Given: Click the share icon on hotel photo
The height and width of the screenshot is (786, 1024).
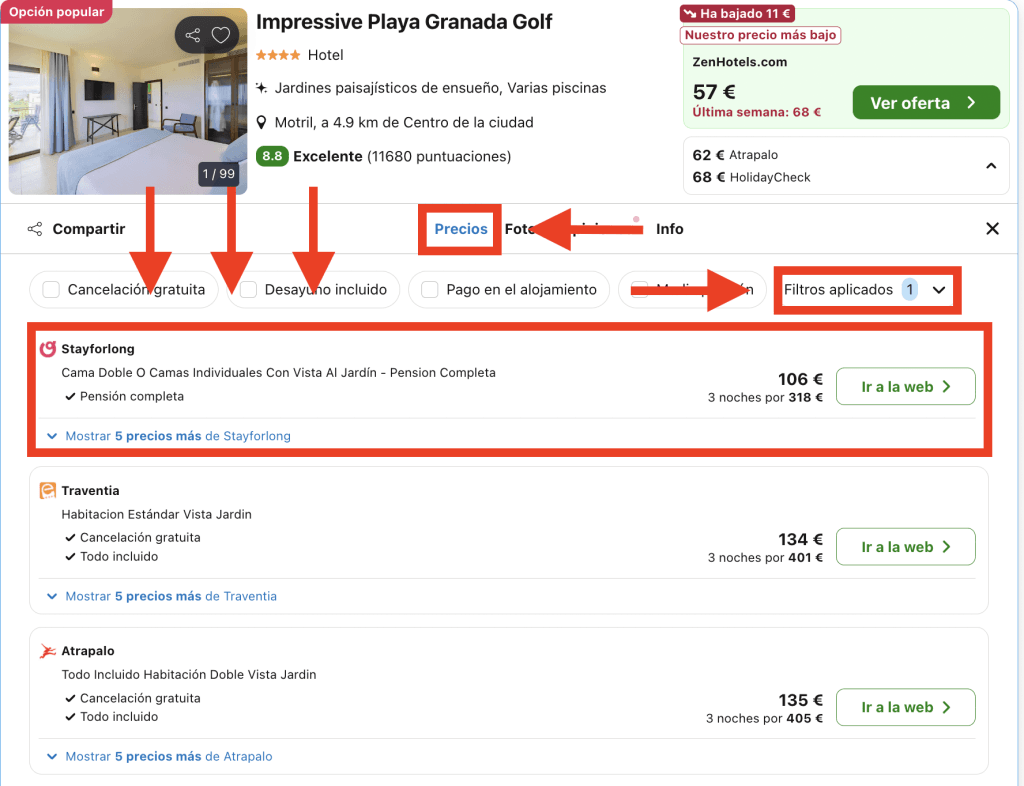Looking at the screenshot, I should (x=192, y=36).
